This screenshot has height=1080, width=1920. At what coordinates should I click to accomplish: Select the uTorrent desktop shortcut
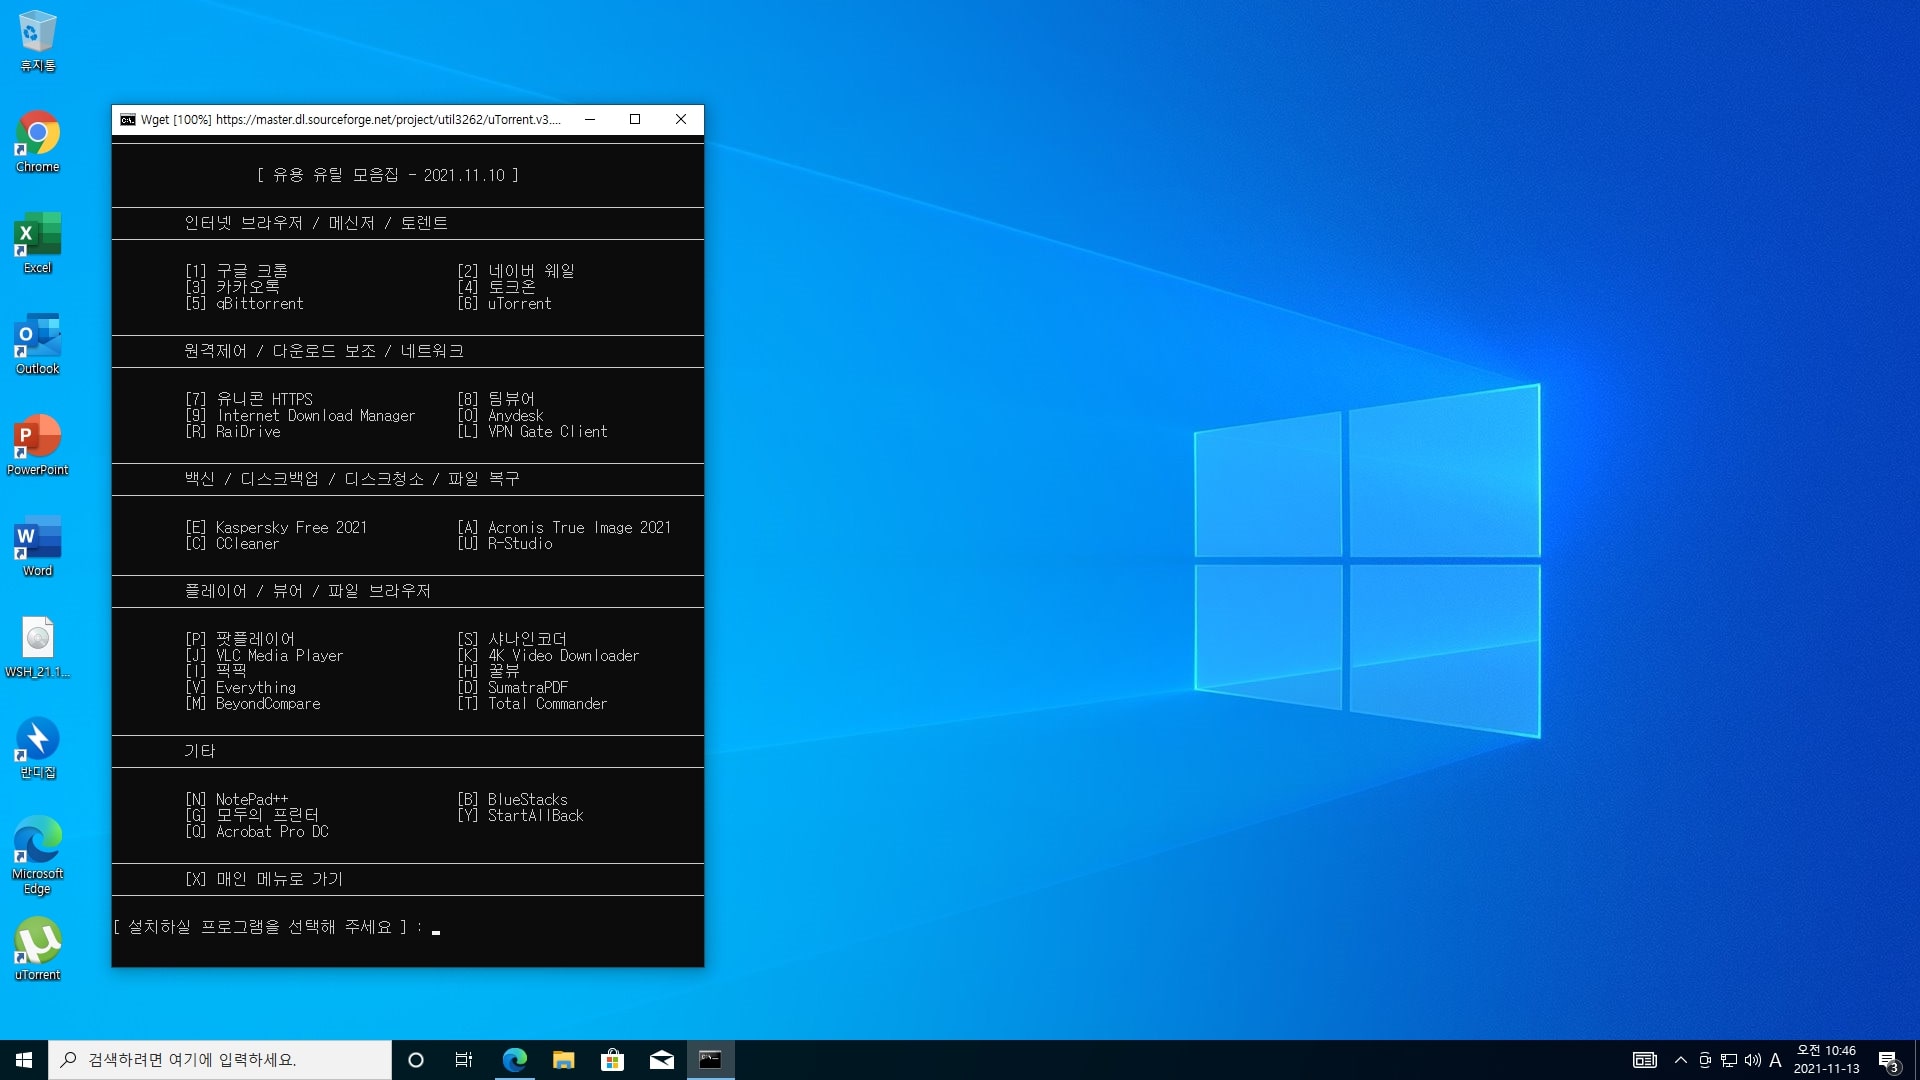[38, 950]
